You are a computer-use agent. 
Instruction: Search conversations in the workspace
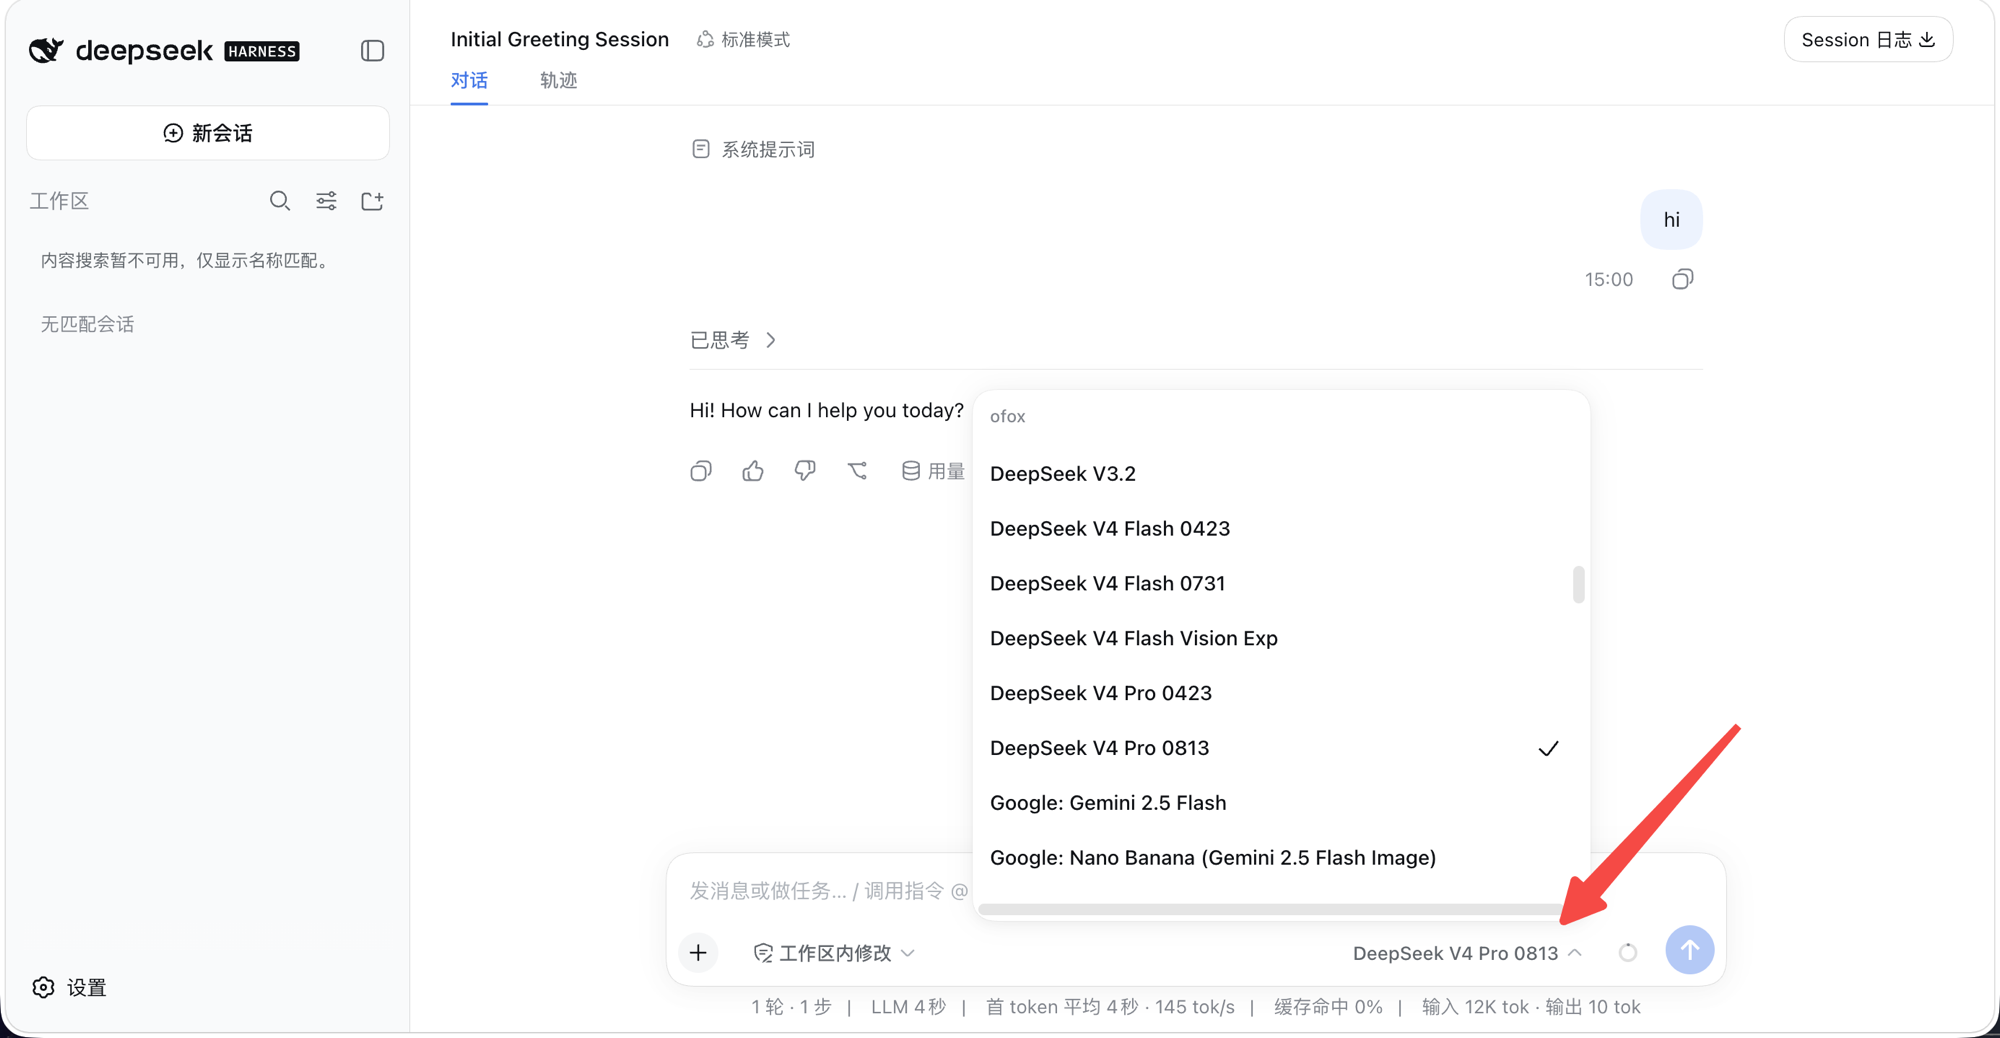pos(280,201)
